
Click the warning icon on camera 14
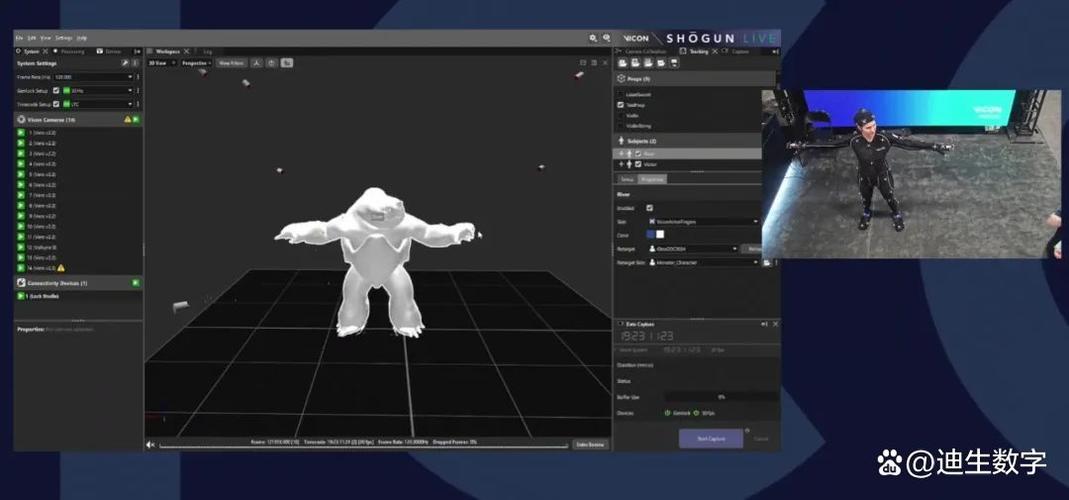(x=61, y=268)
